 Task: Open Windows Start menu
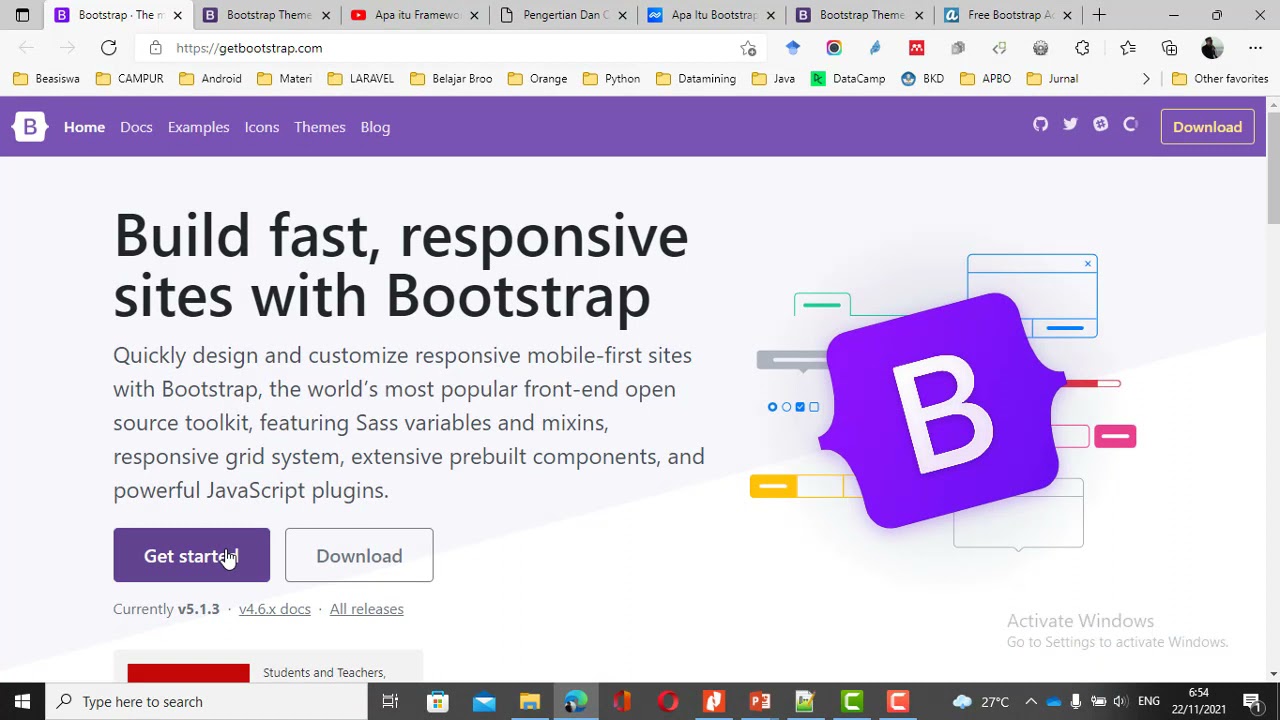click(22, 701)
